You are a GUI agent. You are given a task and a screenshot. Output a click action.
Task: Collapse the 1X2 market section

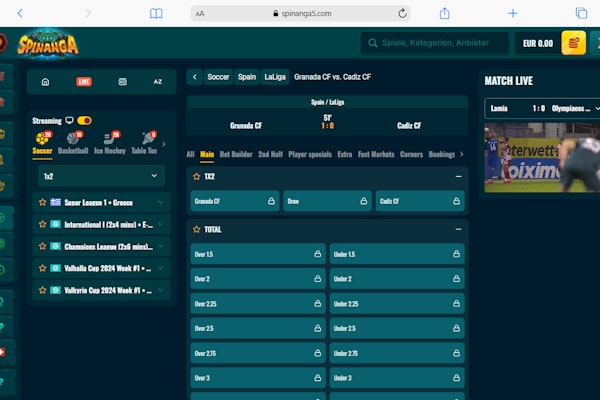(458, 176)
